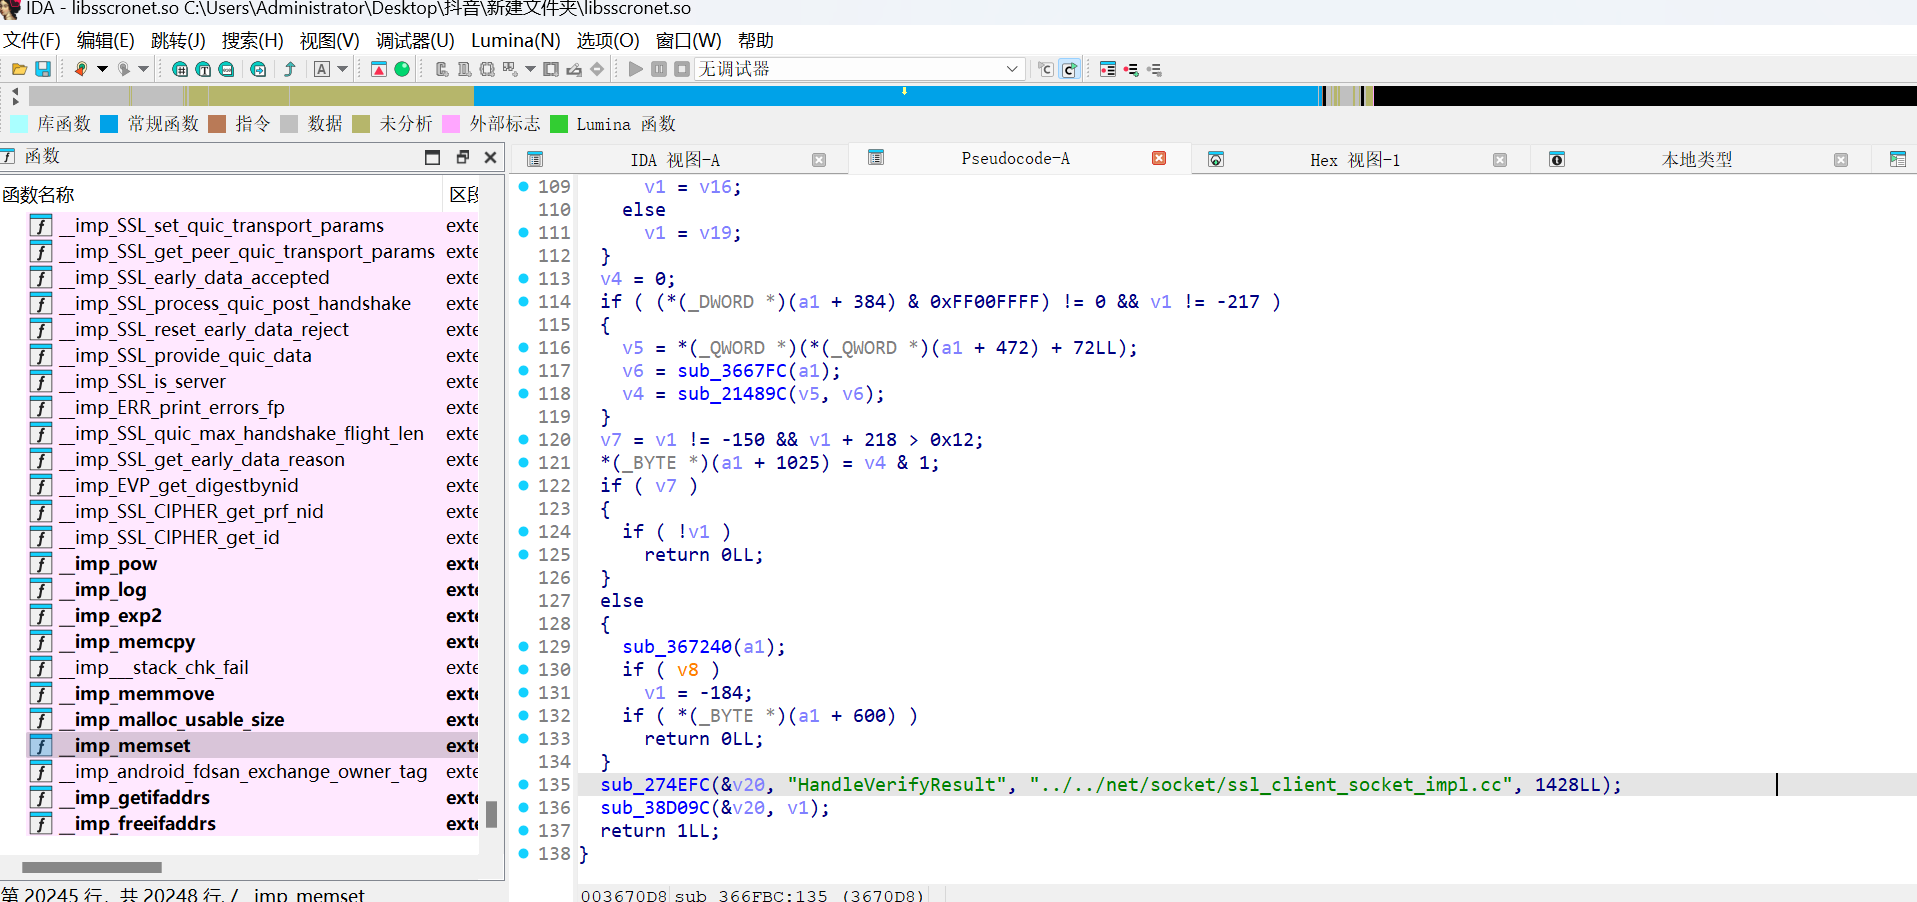Switch to the Hex 视图-1 tab
The image size is (1917, 902).
tap(1354, 160)
